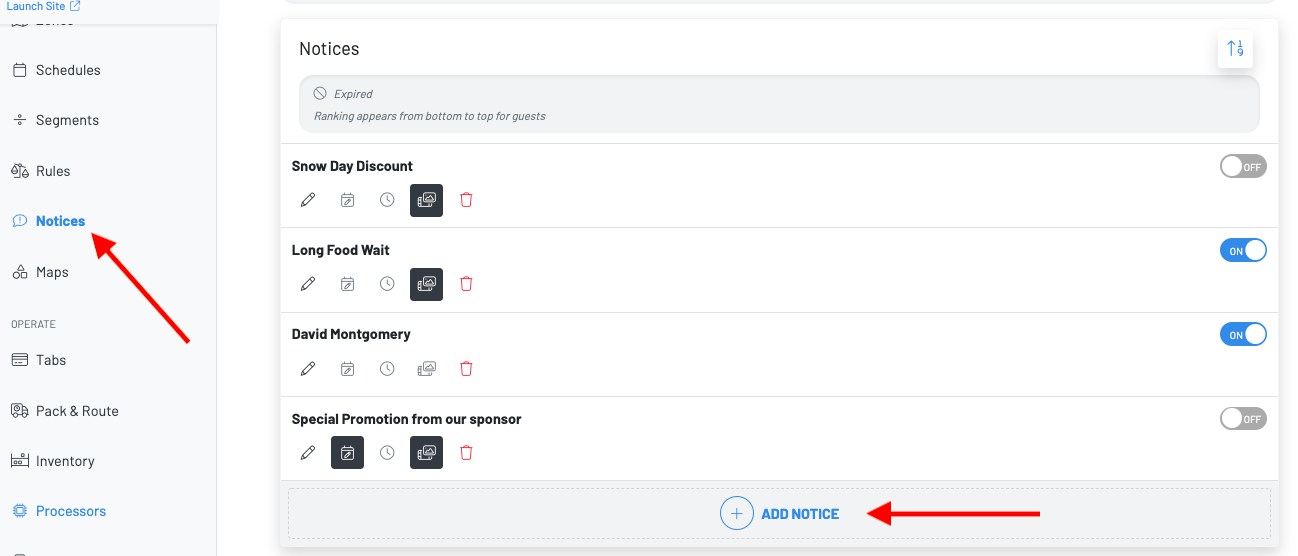1298x556 pixels.
Task: Open Schedules in the sidebar
Action: coord(68,70)
